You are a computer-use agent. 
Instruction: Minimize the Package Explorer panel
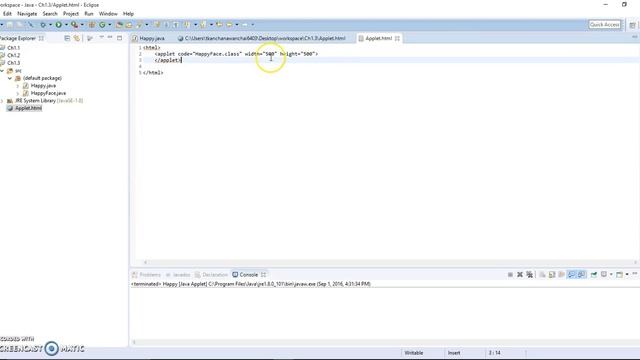pyautogui.click(x=110, y=38)
